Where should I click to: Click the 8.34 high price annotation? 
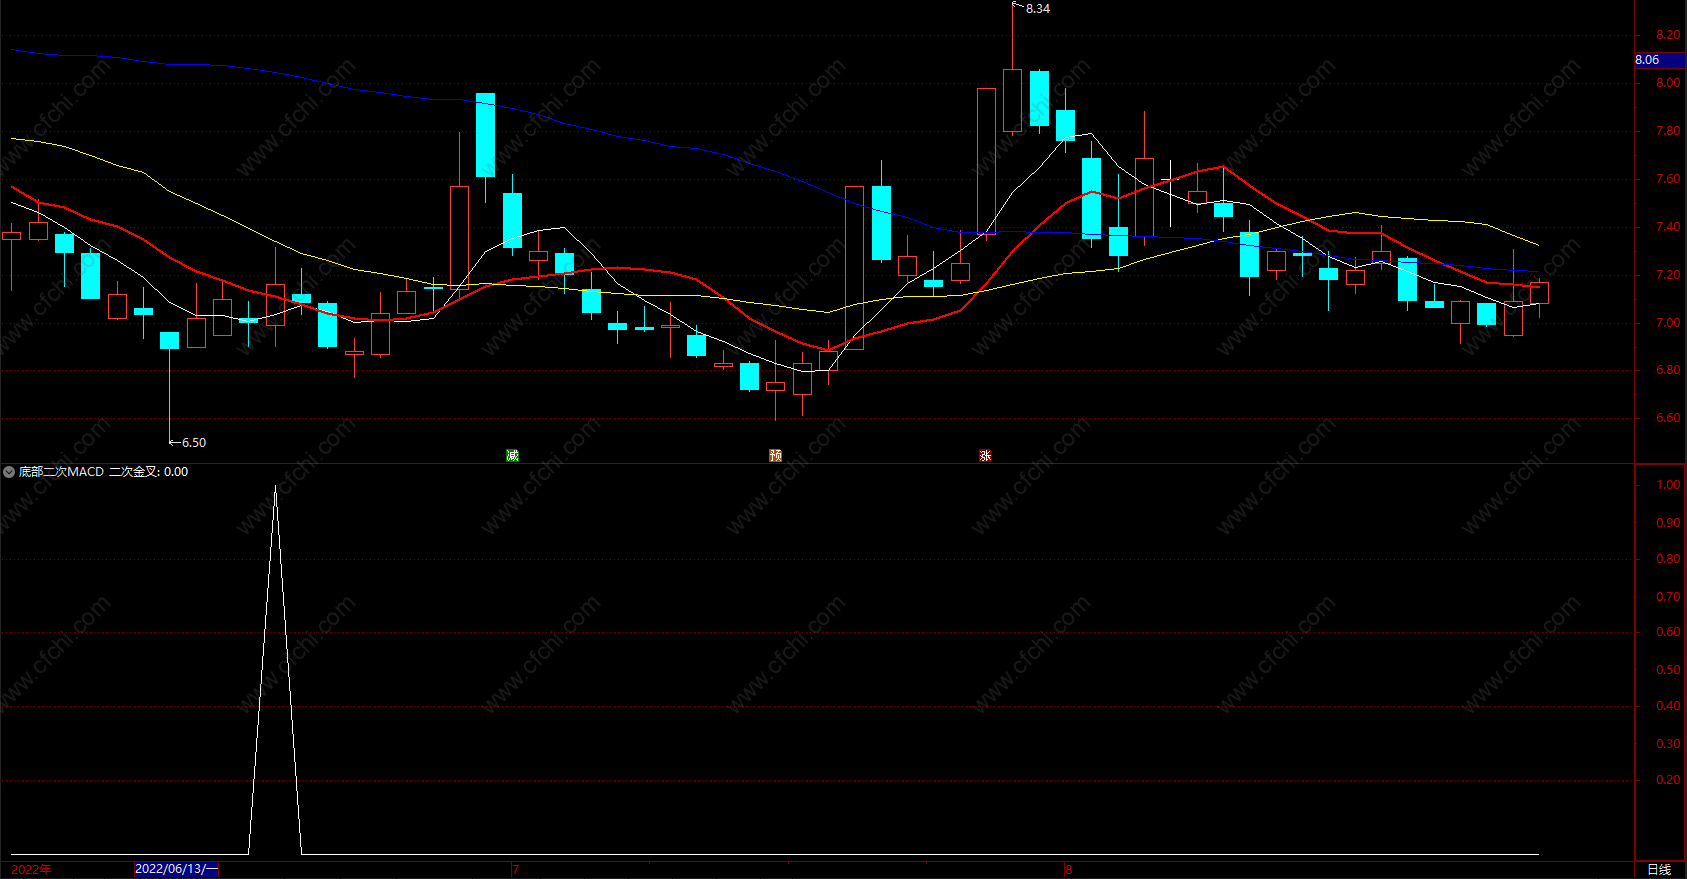point(1038,9)
